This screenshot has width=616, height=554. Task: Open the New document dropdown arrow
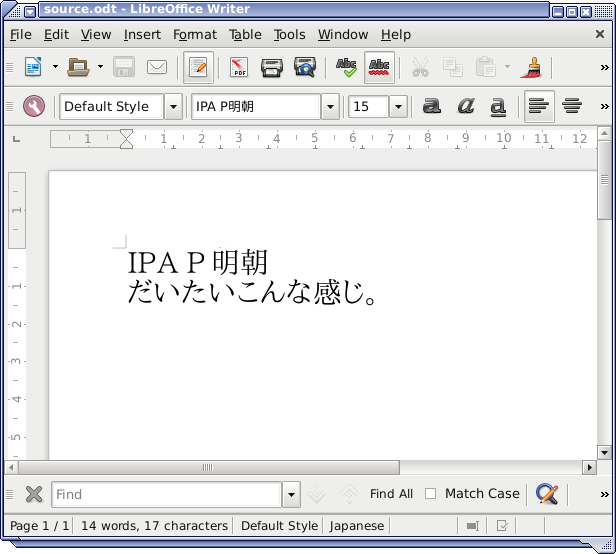[55, 67]
